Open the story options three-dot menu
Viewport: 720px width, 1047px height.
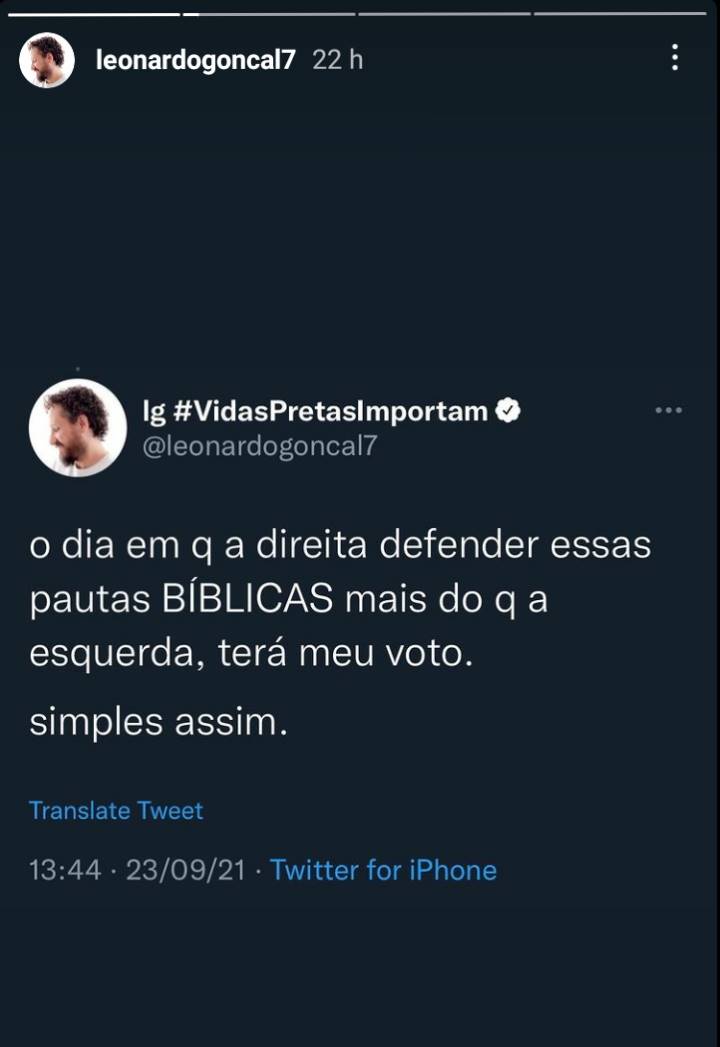675,58
